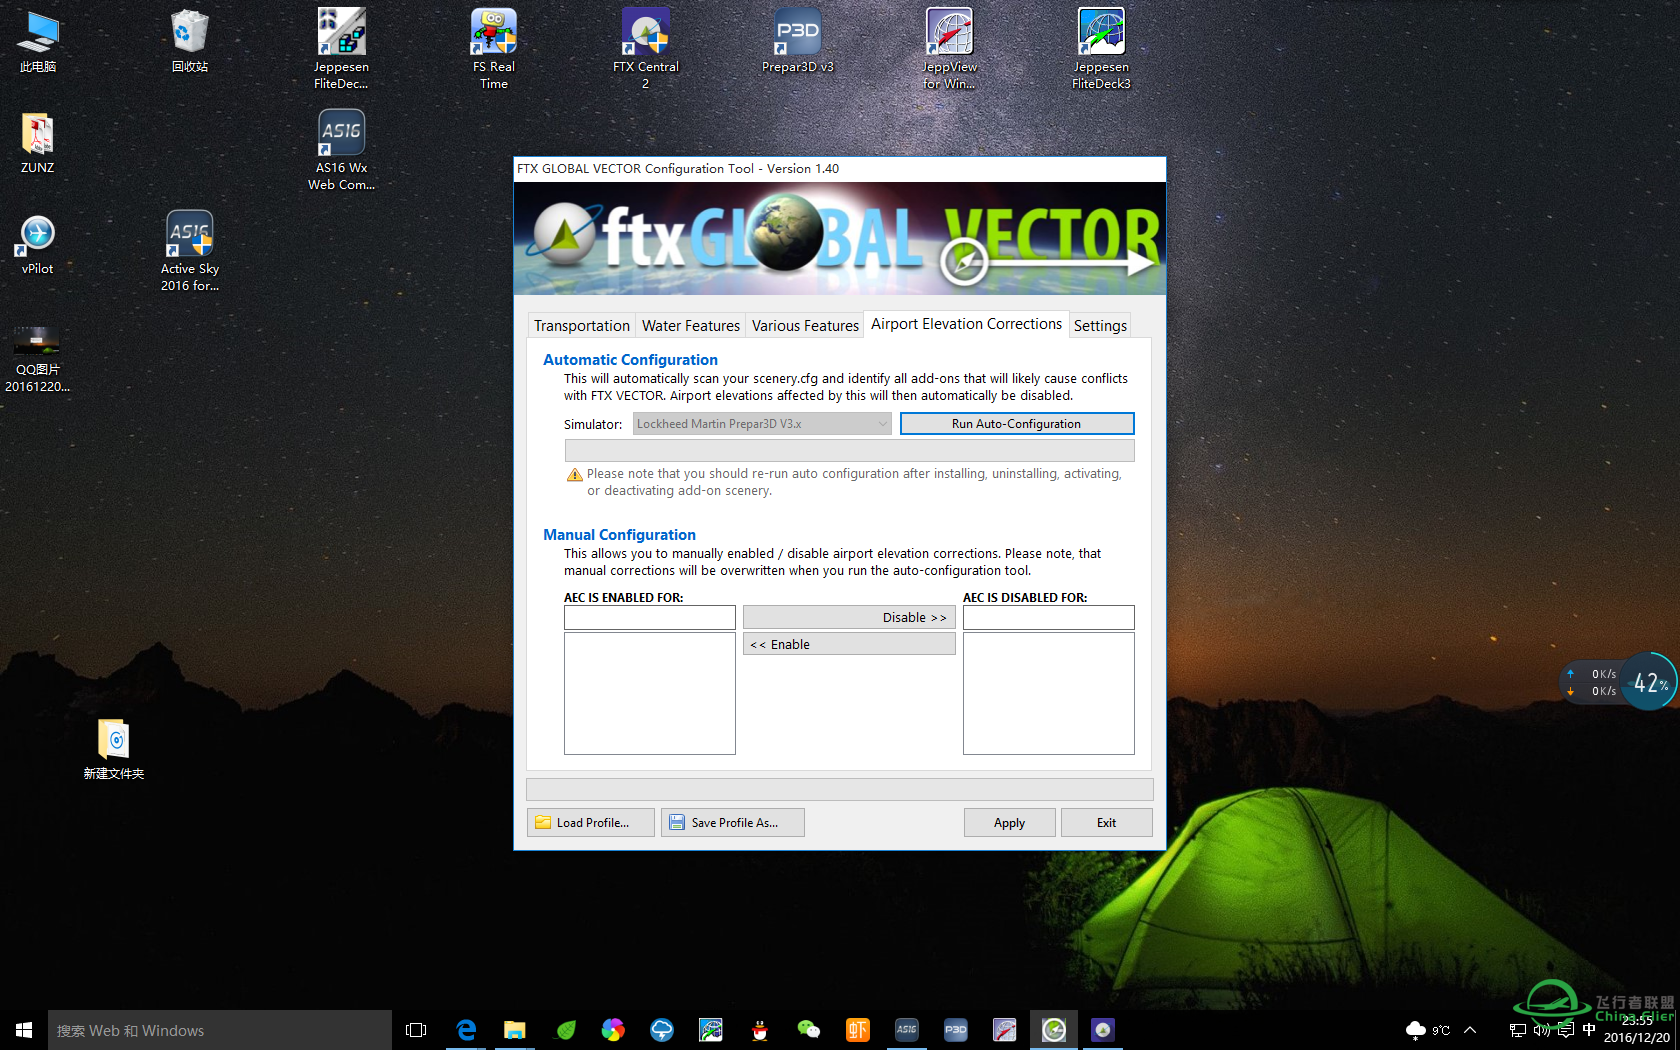Go to the Settings tab
The height and width of the screenshot is (1050, 1680).
point(1100,326)
